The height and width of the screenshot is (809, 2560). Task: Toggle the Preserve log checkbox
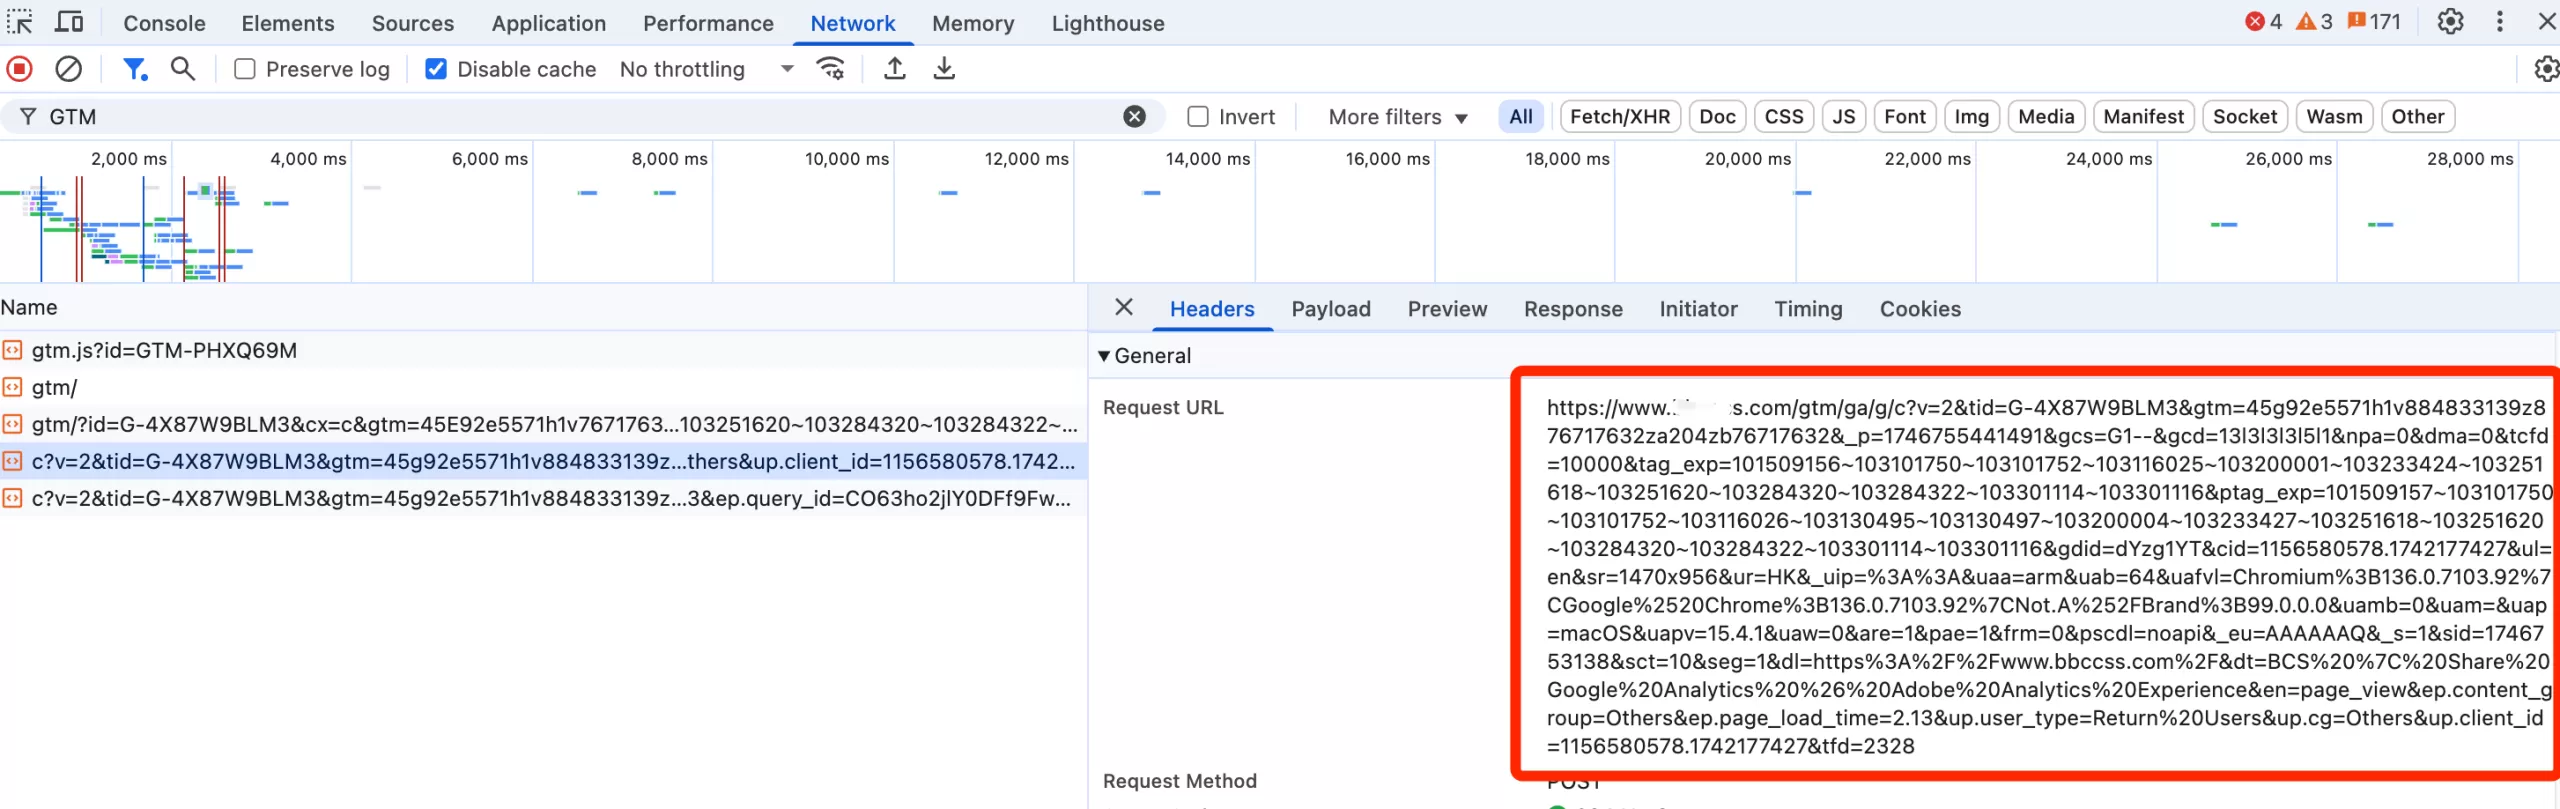click(244, 69)
